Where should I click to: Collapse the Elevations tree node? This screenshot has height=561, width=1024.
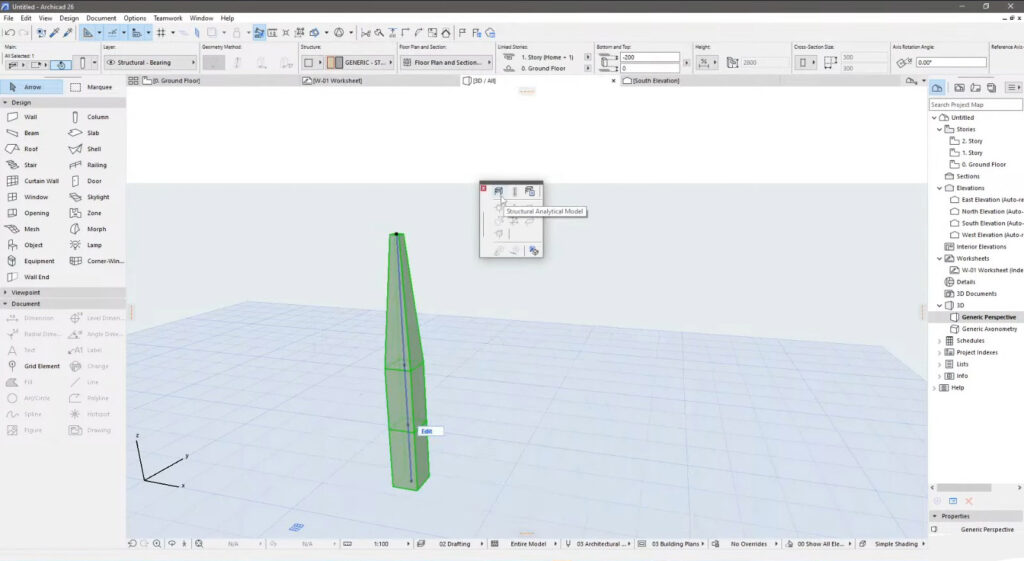coord(940,188)
